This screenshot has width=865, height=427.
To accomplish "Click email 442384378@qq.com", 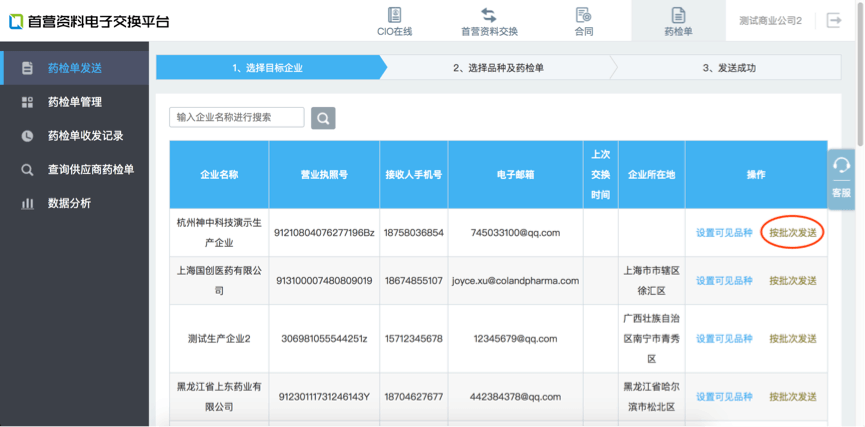I will (516, 397).
